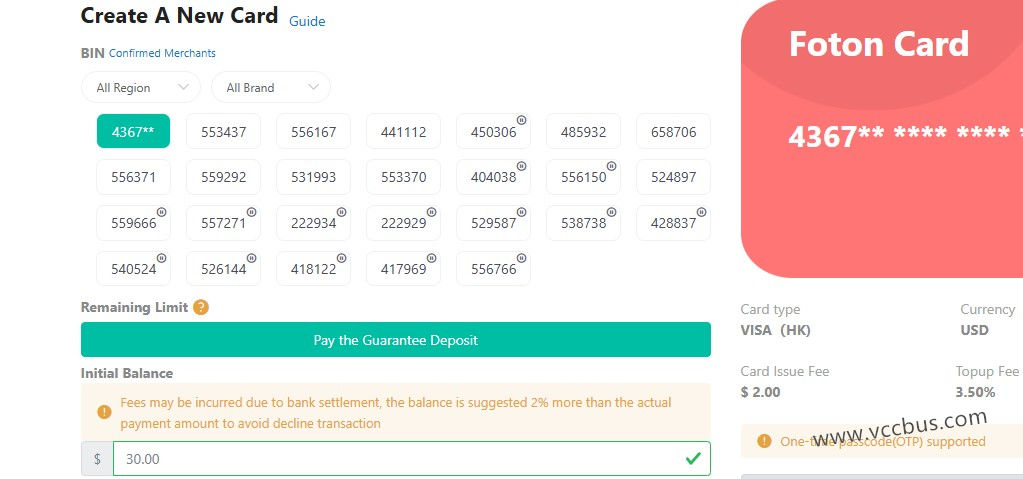Select the 4367** BIN option
Screen dimensions: 1023x479
(133, 131)
